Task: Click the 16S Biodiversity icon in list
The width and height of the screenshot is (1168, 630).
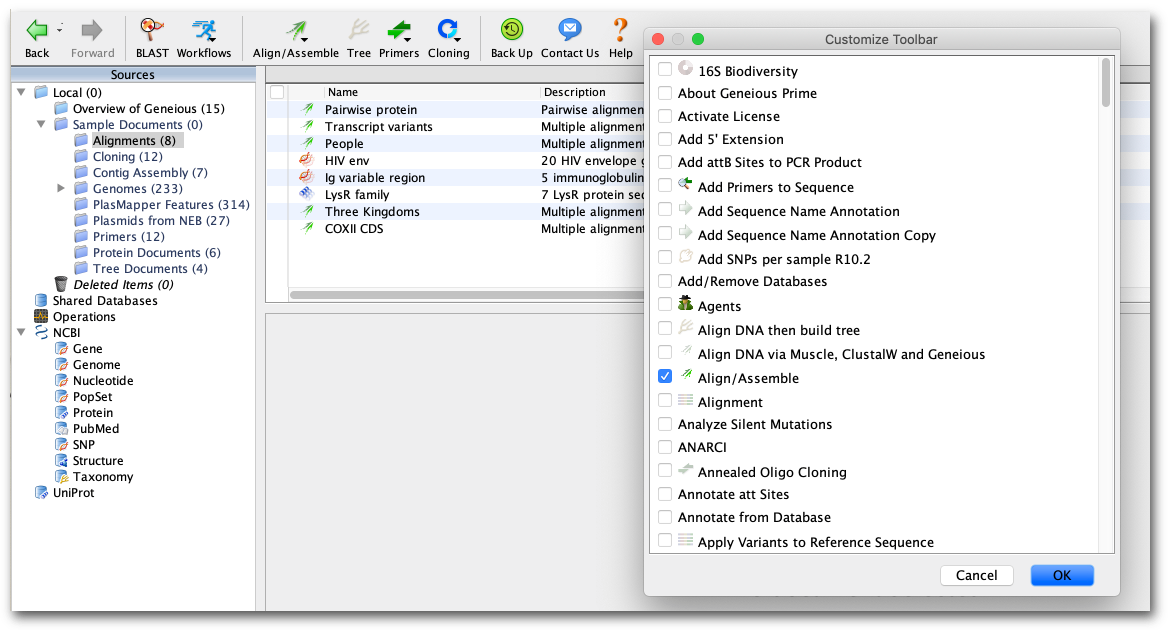Action: click(x=685, y=68)
